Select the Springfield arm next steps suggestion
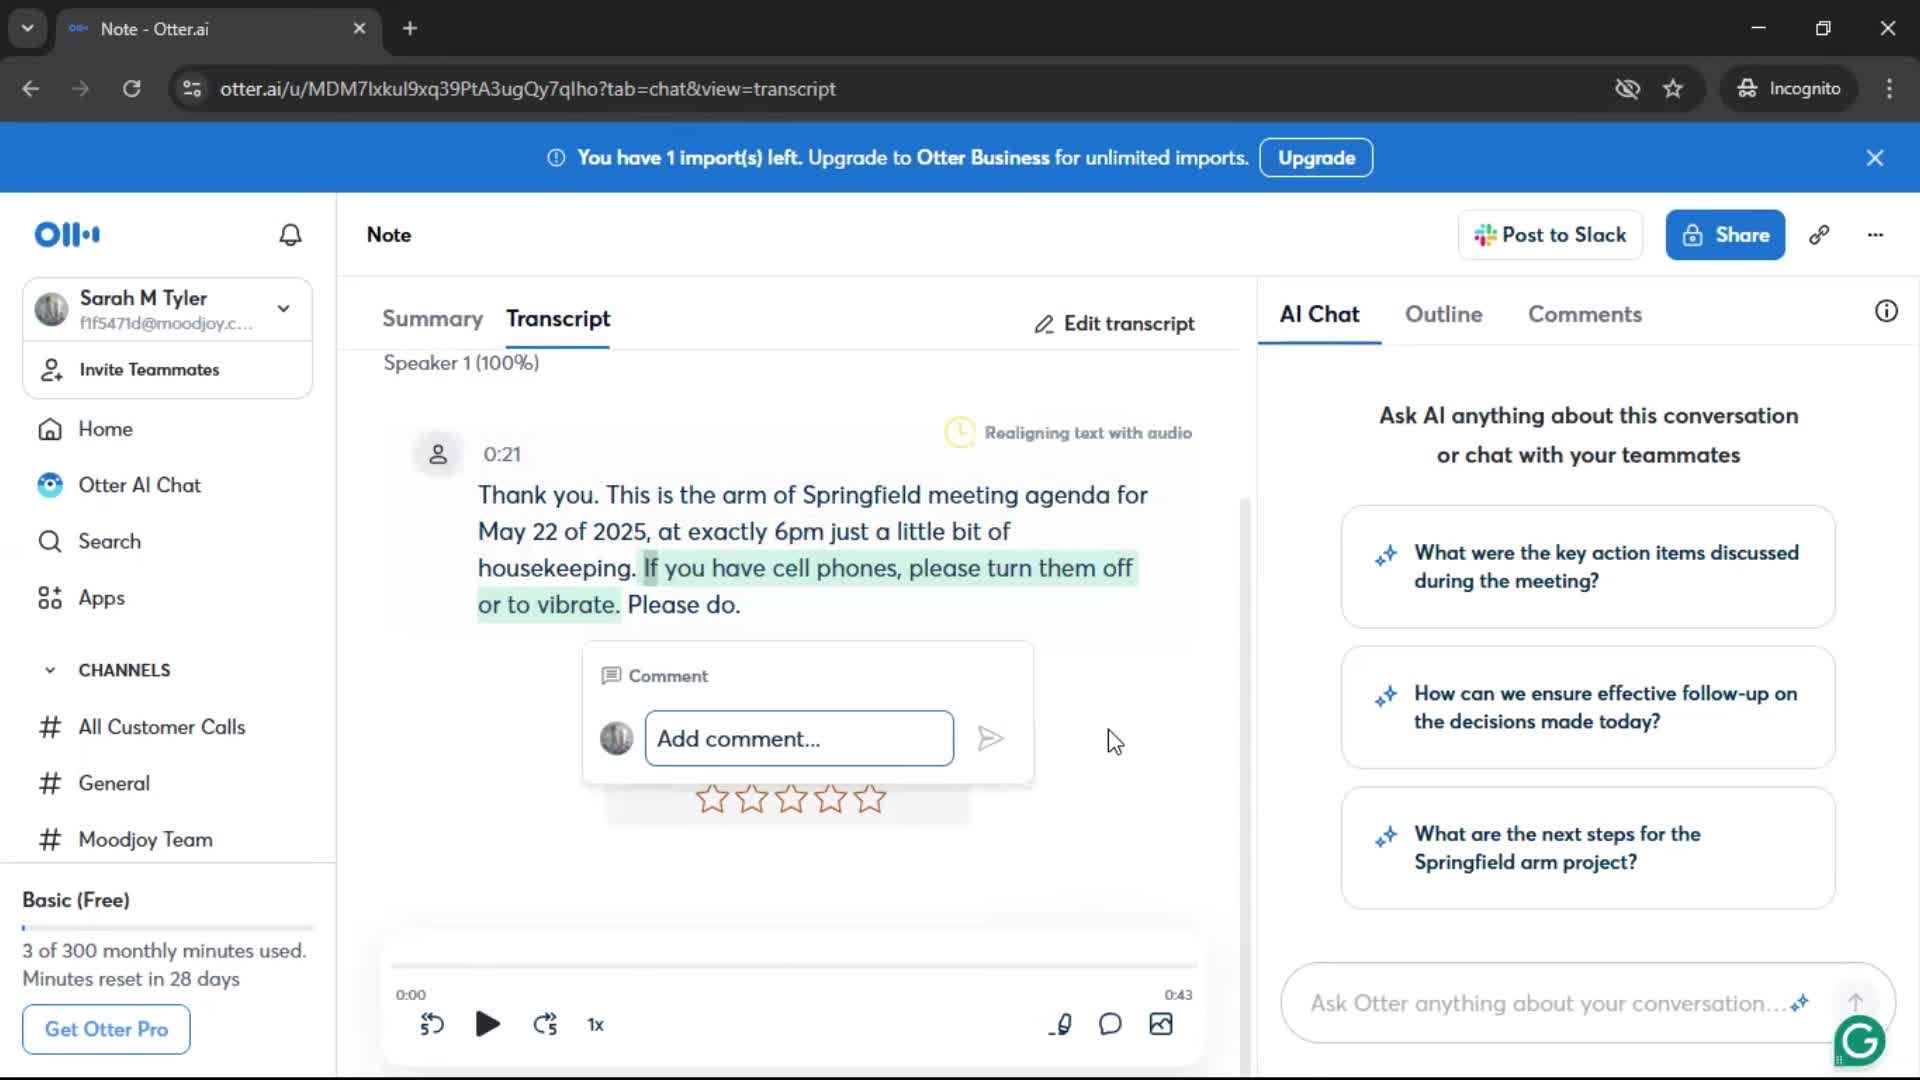 [1588, 848]
